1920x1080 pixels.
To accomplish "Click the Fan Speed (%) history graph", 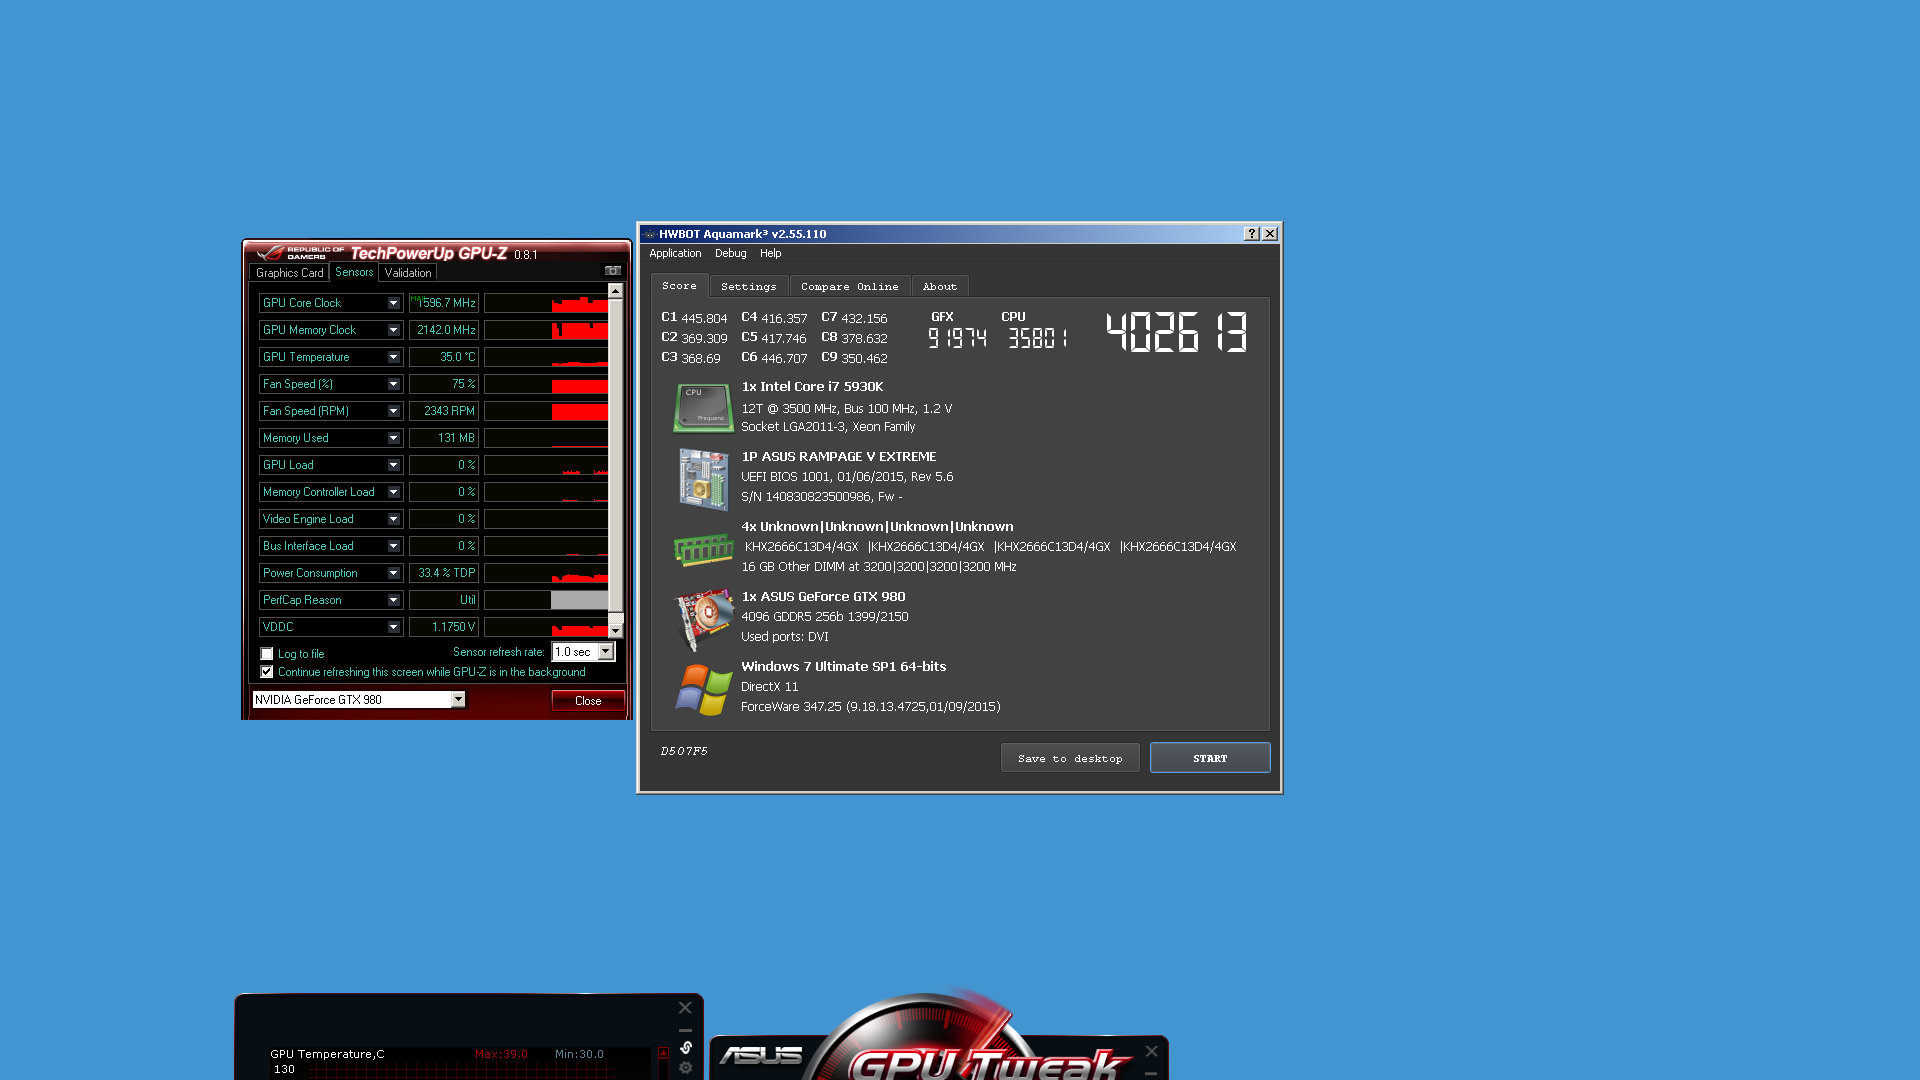I will point(546,384).
